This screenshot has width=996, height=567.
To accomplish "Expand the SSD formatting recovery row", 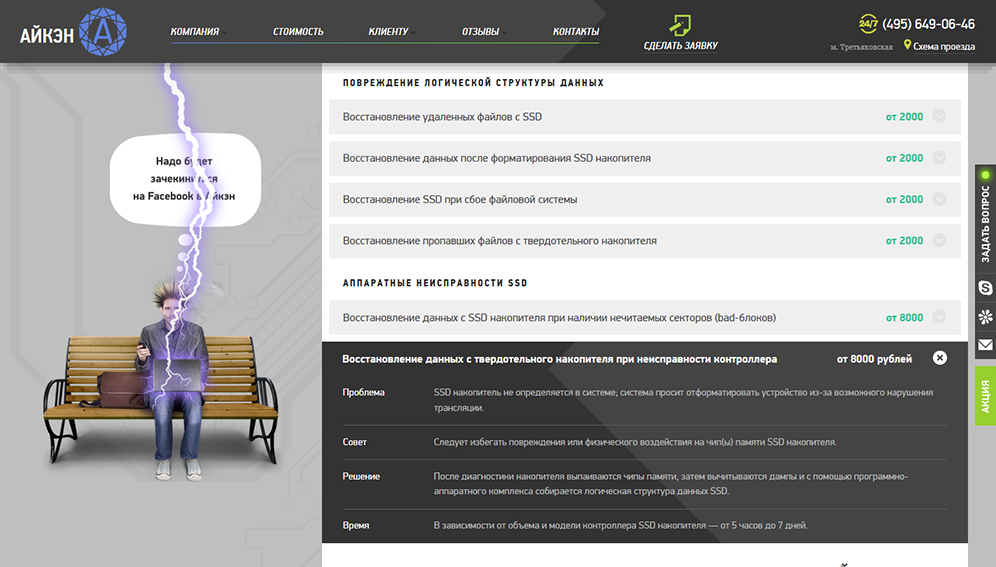I will pos(938,158).
